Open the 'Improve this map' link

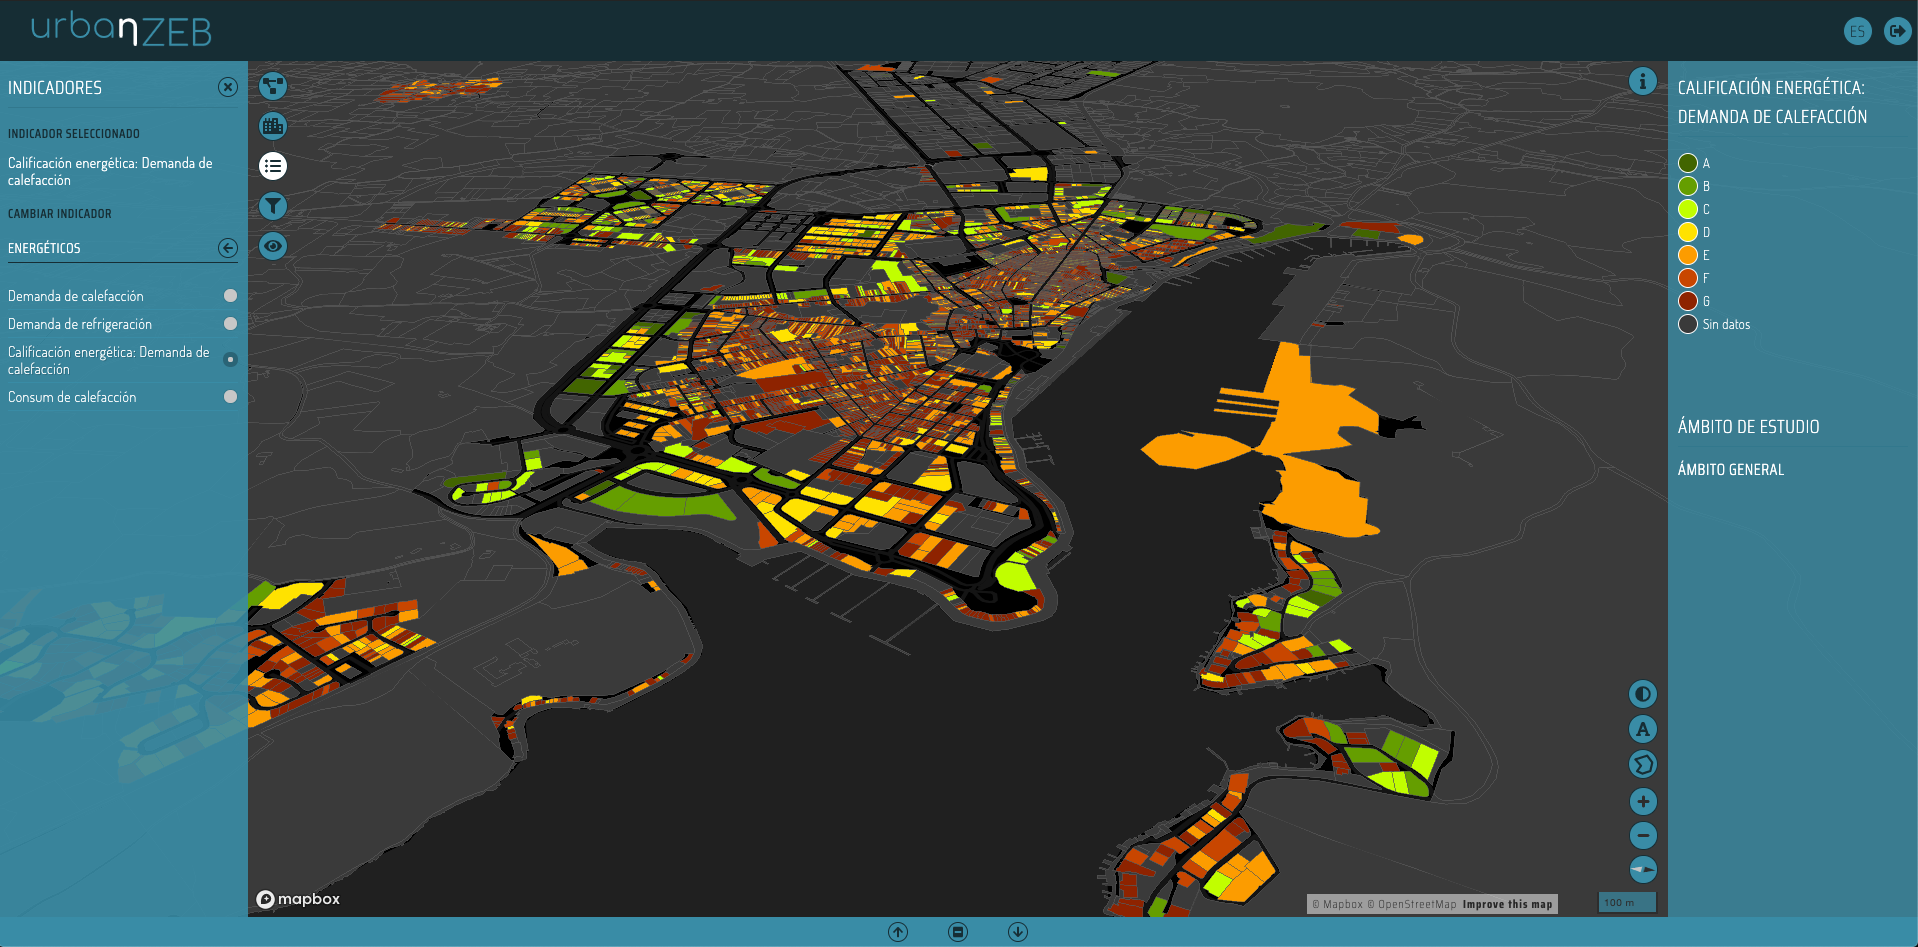click(1507, 904)
